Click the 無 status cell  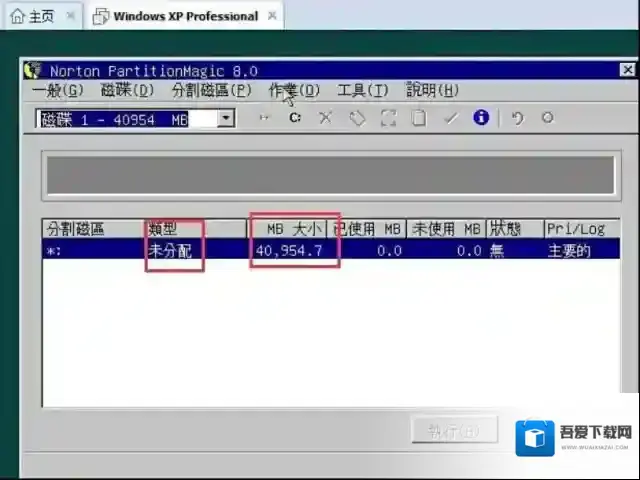point(497,251)
